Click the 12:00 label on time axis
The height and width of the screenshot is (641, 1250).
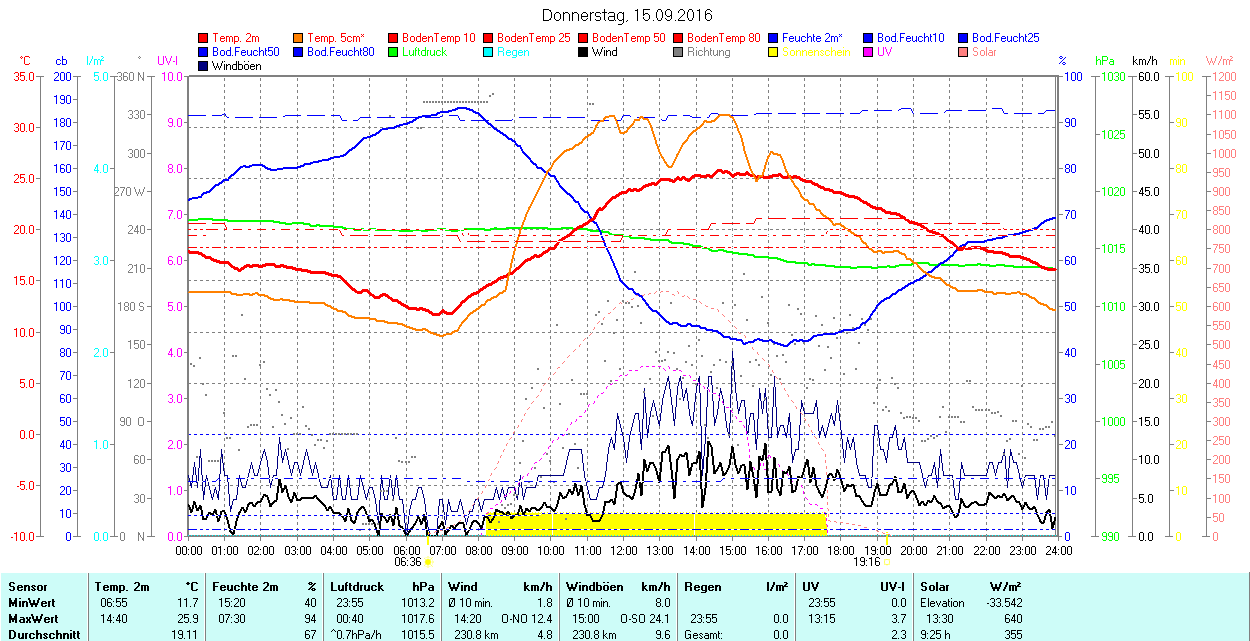pyautogui.click(x=624, y=550)
